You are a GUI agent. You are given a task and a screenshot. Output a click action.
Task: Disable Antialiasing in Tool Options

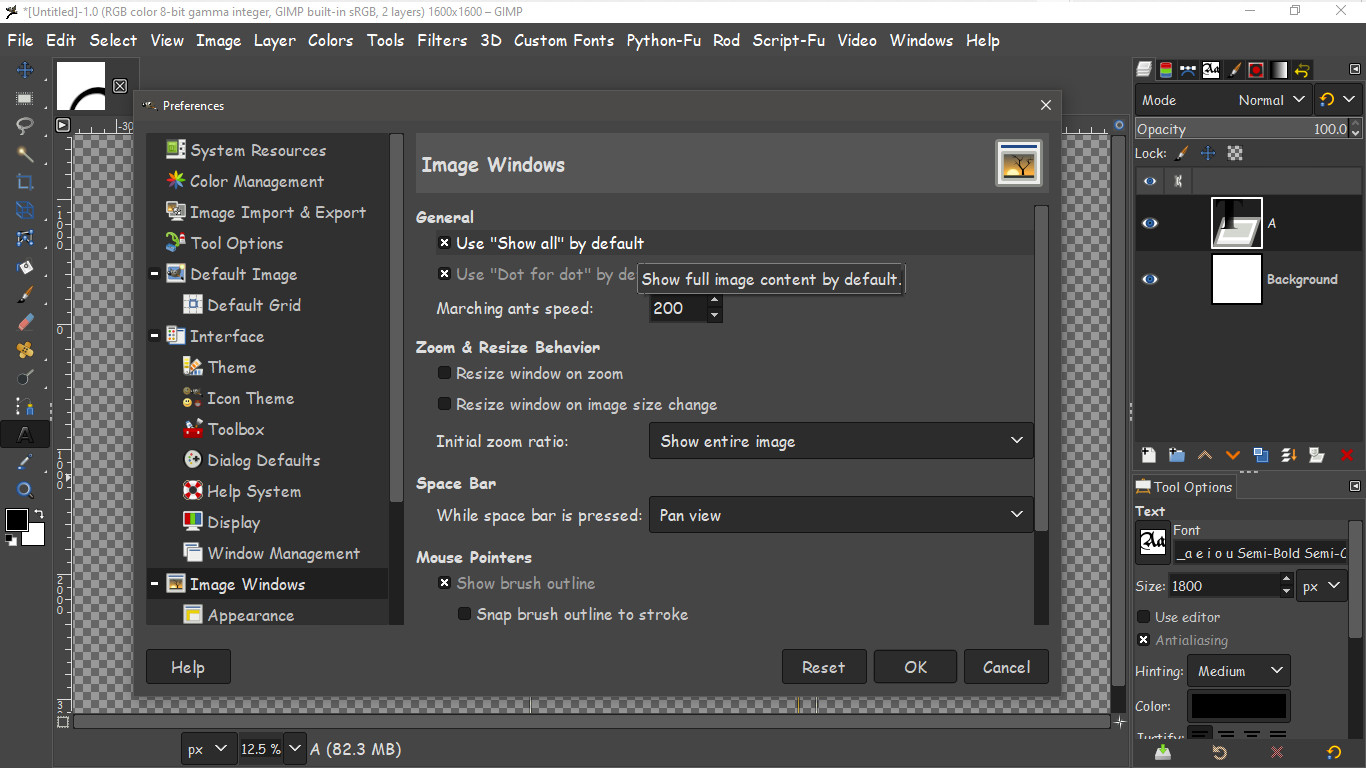(1144, 640)
